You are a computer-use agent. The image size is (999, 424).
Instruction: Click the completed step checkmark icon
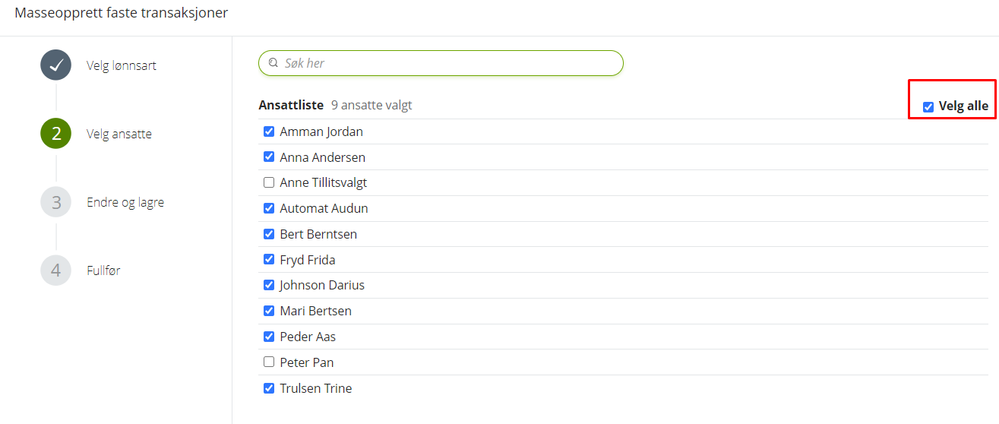tap(55, 65)
